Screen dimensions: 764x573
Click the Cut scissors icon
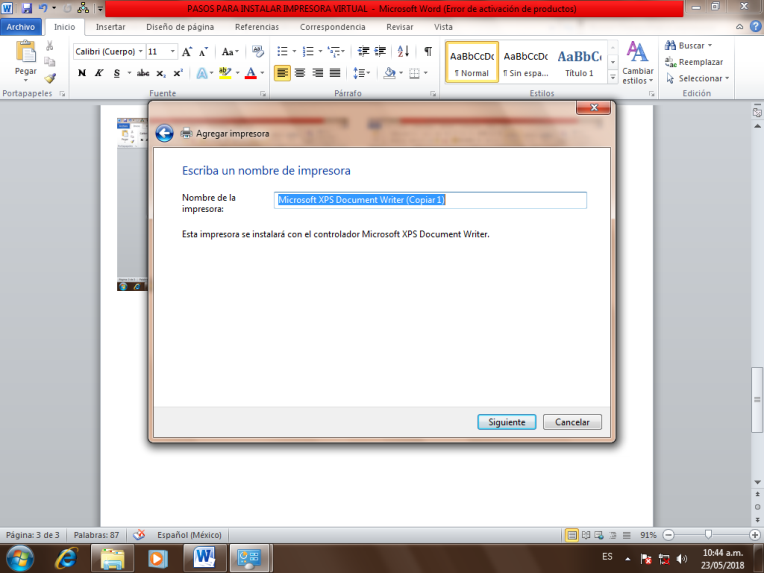point(50,46)
